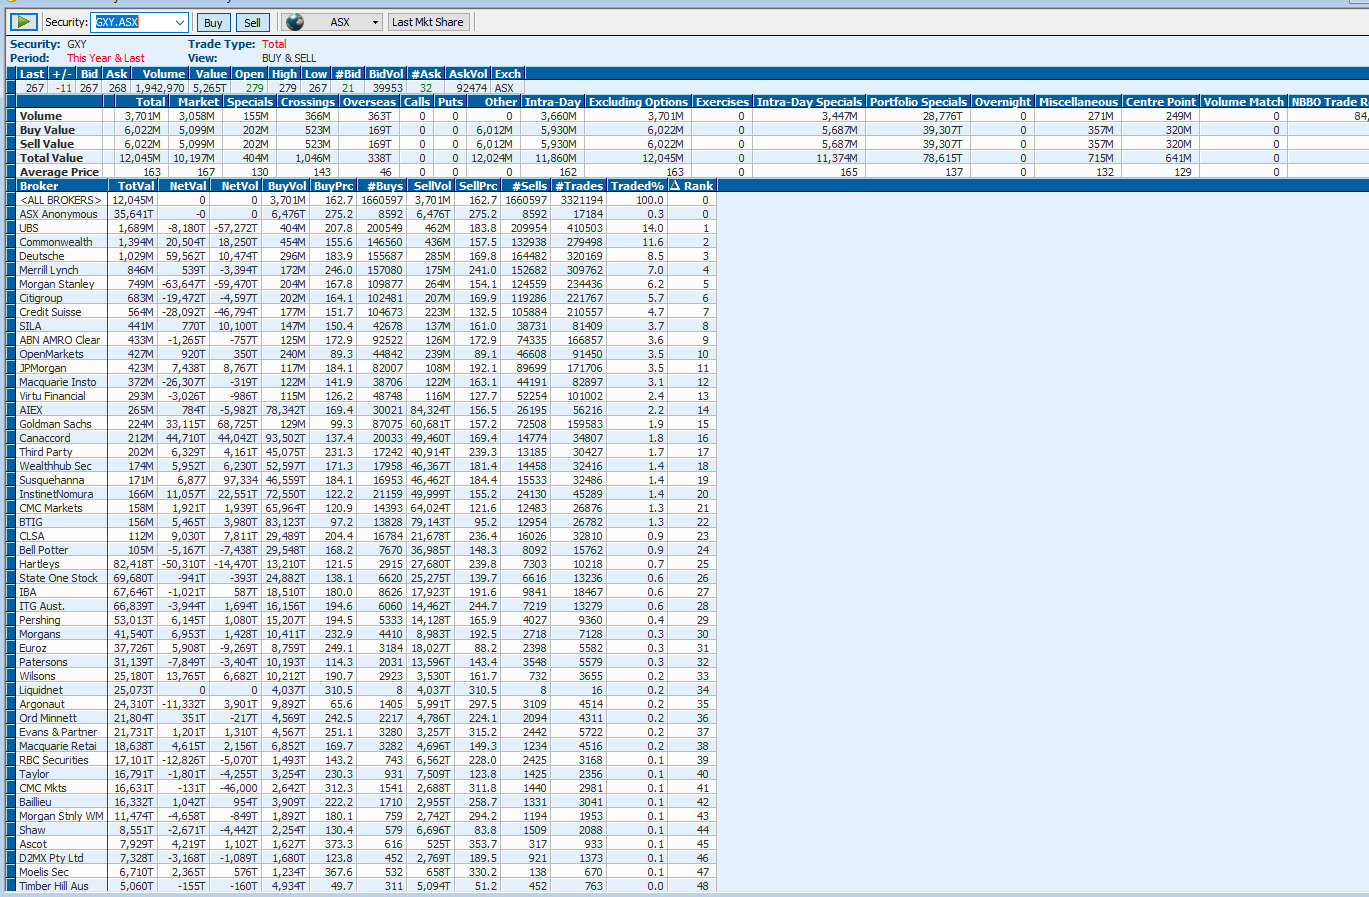This screenshot has width=1369, height=897.
Task: Click the globe exchange icon
Action: point(294,22)
